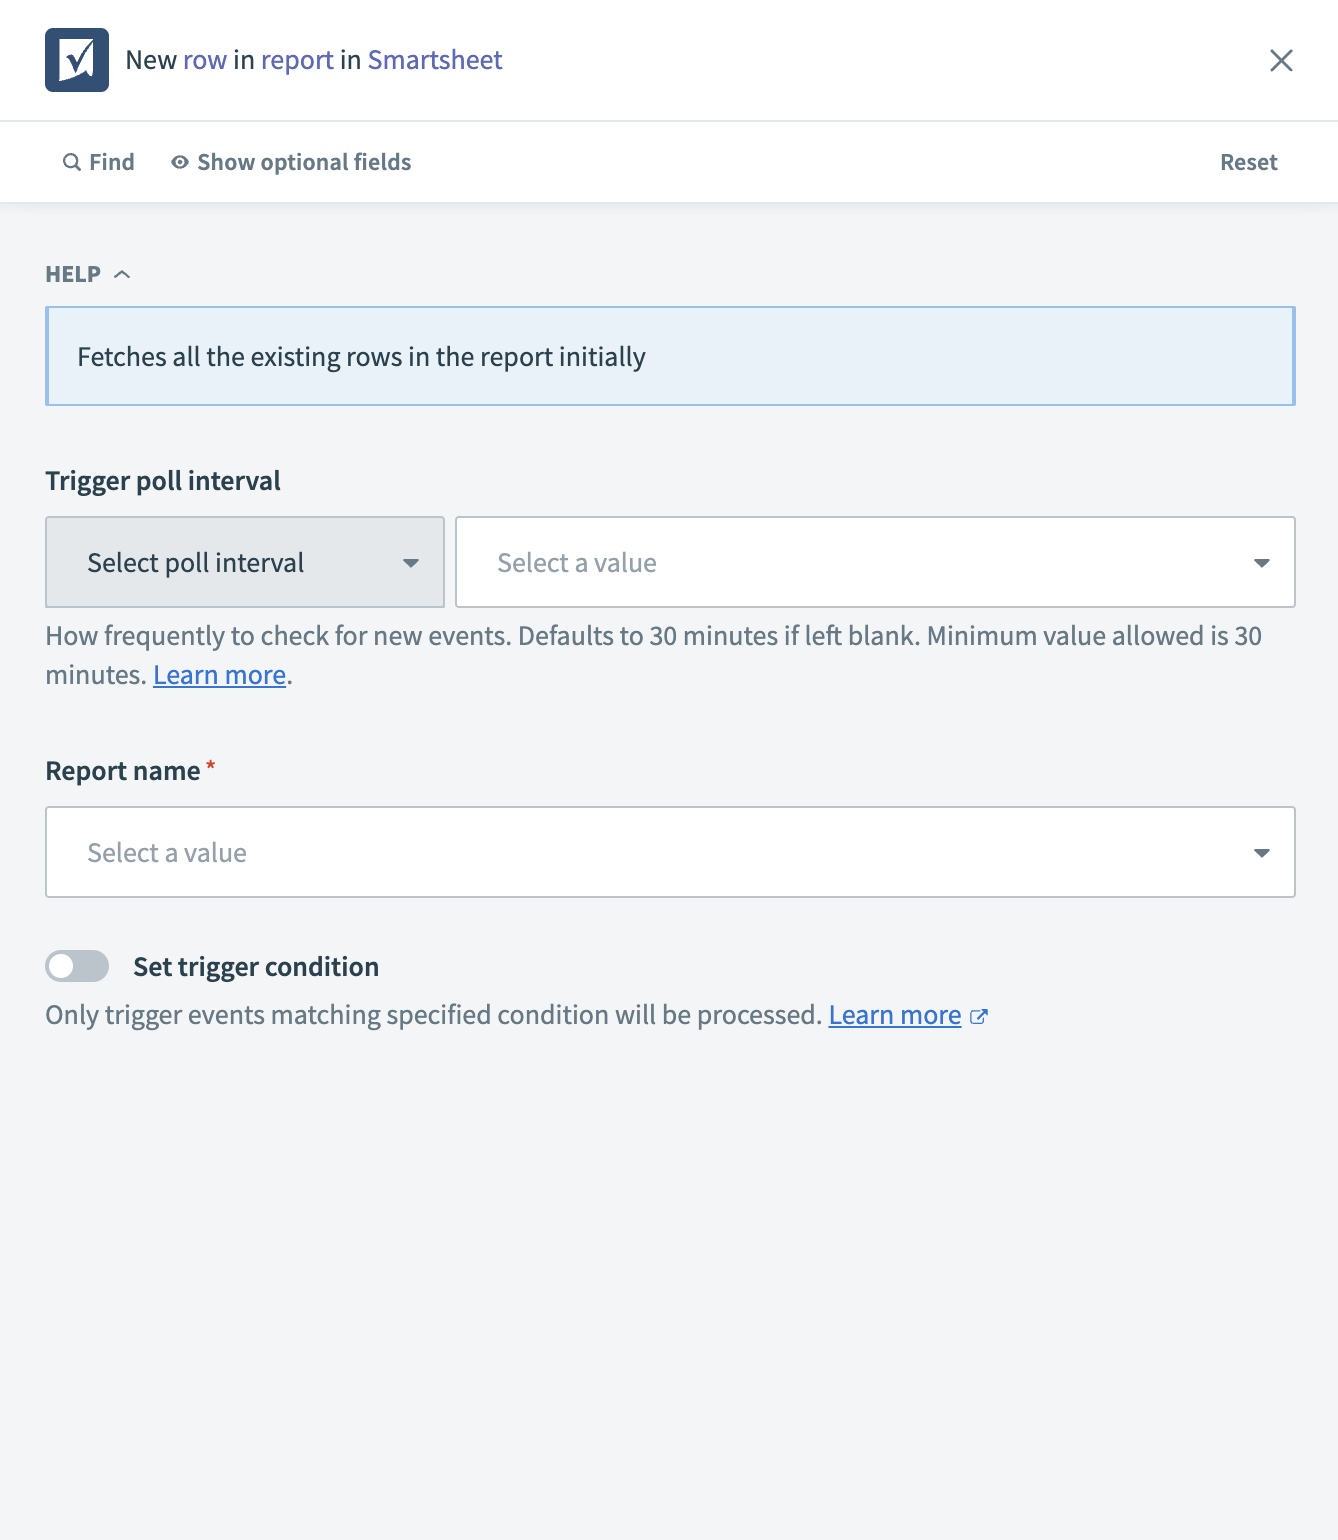Image resolution: width=1338 pixels, height=1540 pixels.
Task: Click the Smartsheet app logo icon
Action: click(x=77, y=60)
